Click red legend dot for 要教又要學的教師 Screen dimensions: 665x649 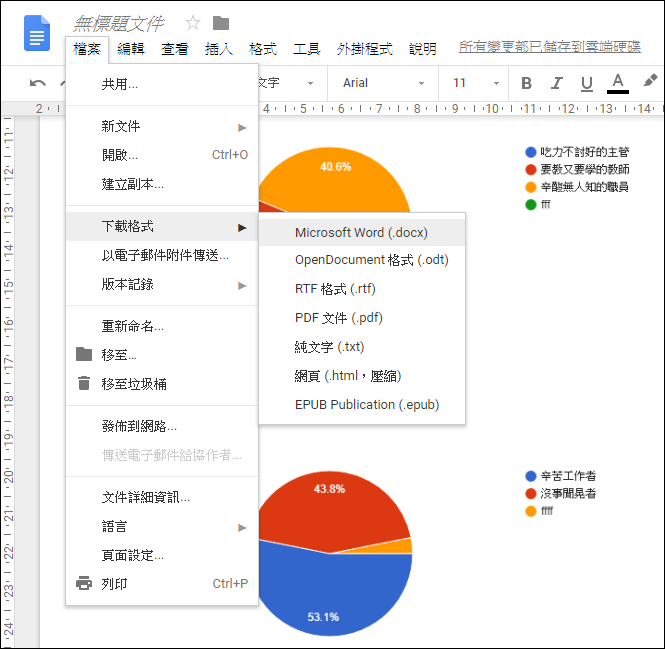[531, 169]
